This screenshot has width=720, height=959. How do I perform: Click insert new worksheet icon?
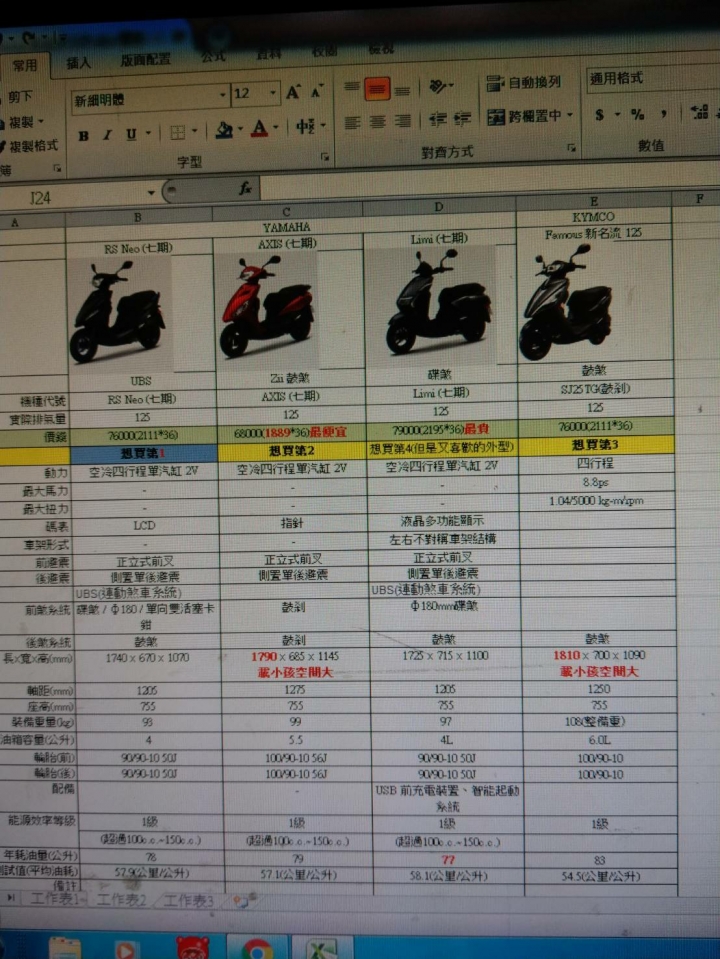tap(243, 901)
